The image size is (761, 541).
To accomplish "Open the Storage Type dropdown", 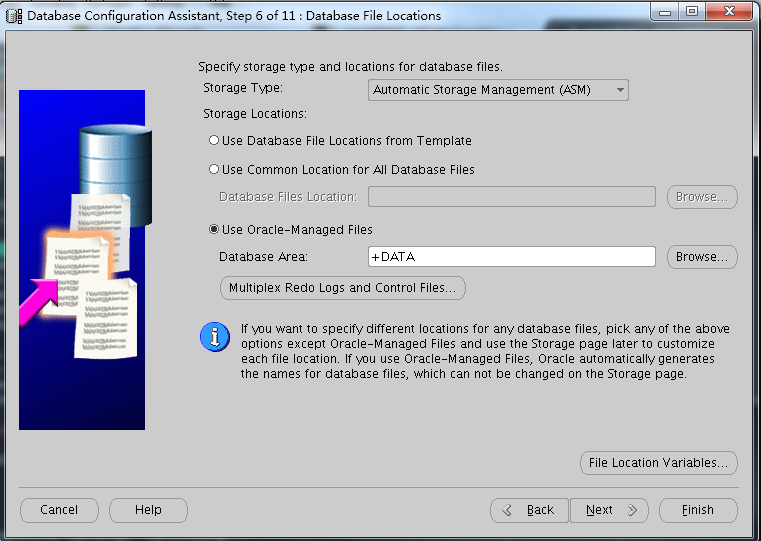I will [498, 90].
